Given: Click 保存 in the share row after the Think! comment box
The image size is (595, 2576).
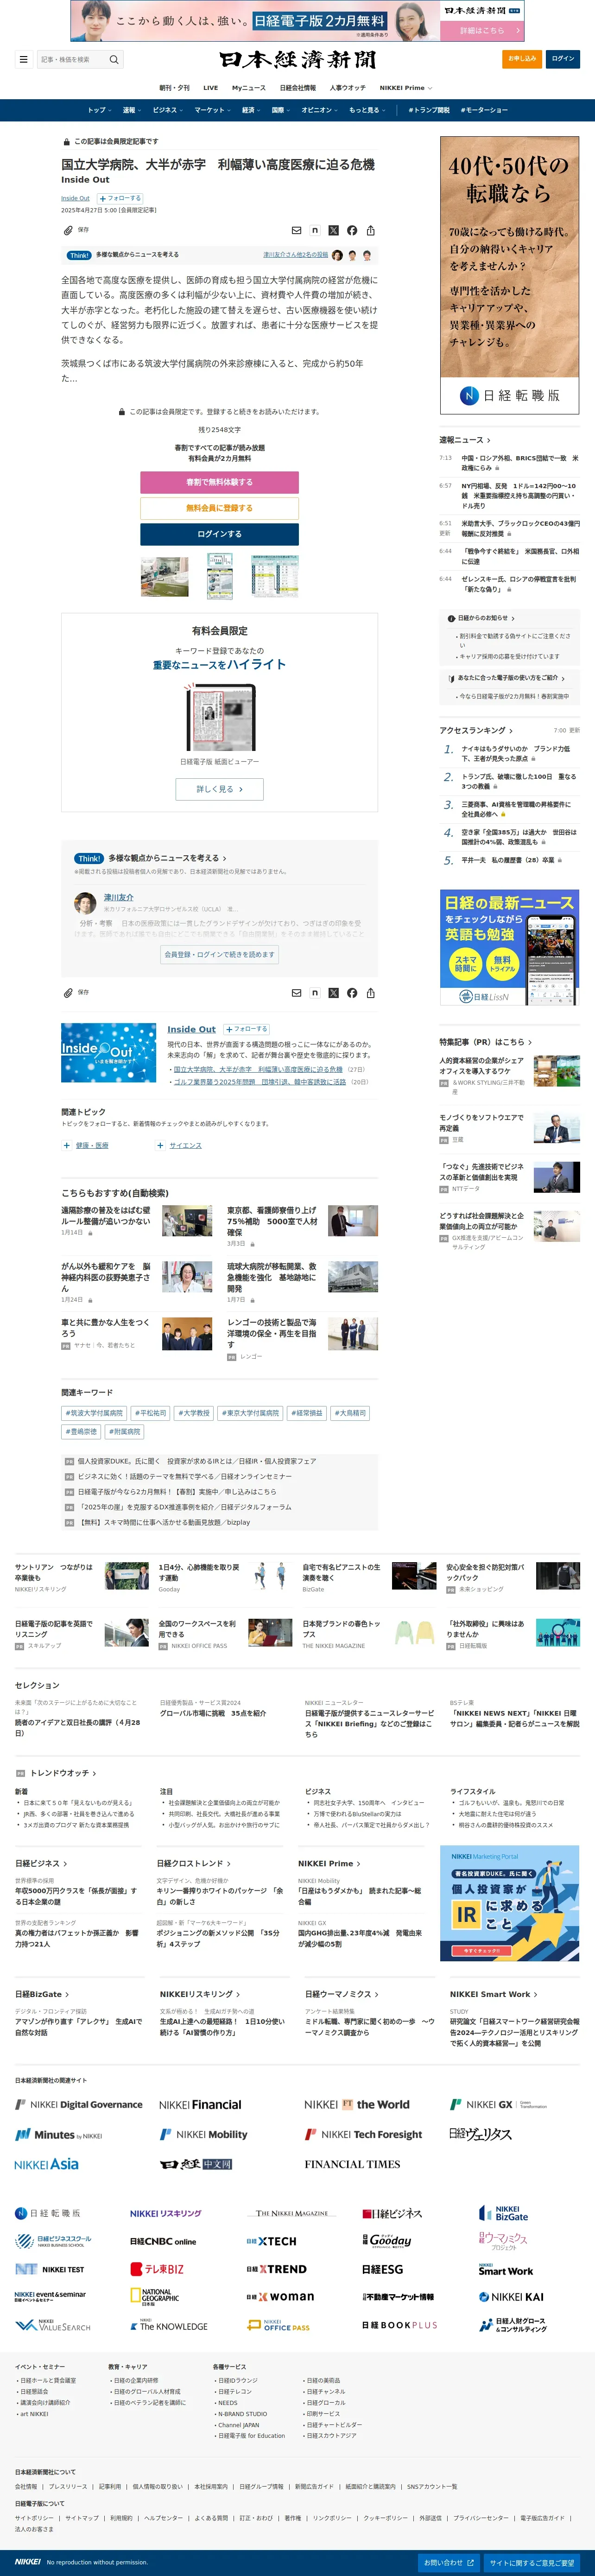Looking at the screenshot, I should 76,993.
